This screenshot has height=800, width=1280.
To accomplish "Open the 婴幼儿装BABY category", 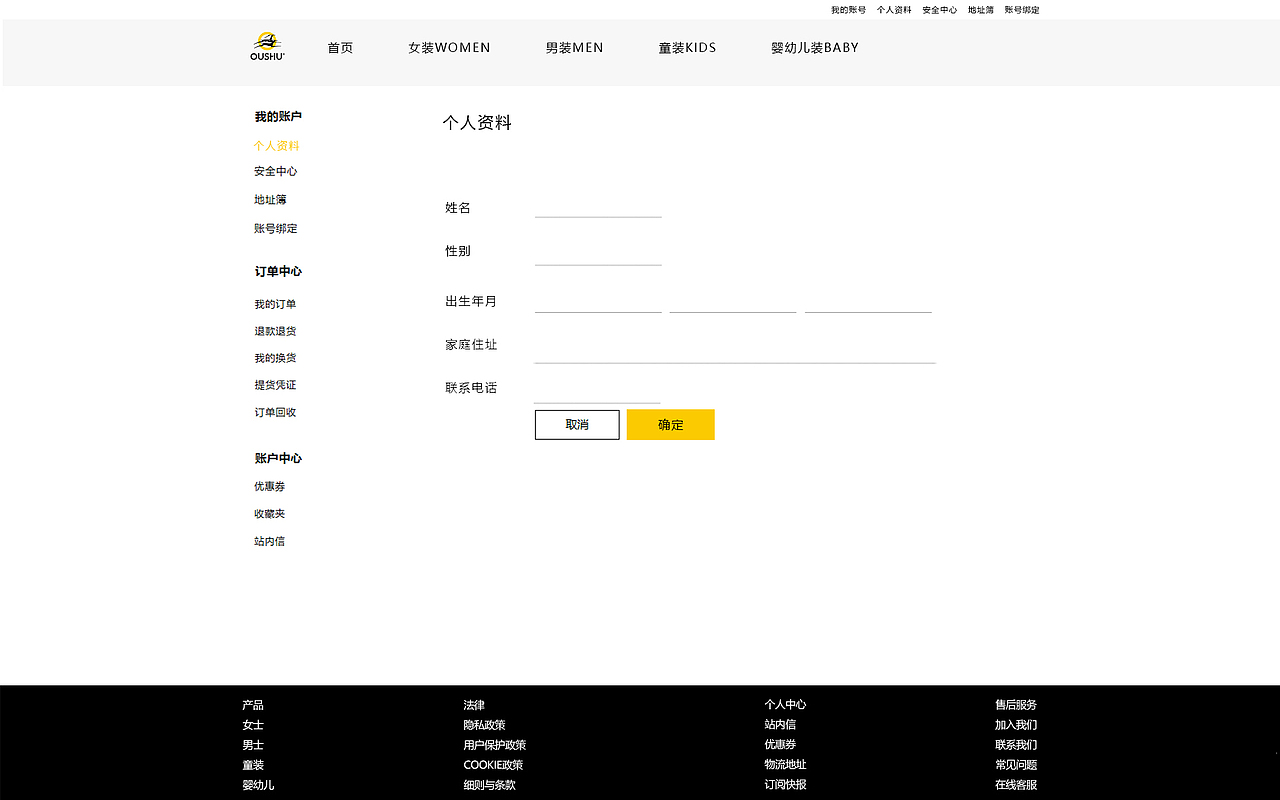I will click(x=815, y=47).
